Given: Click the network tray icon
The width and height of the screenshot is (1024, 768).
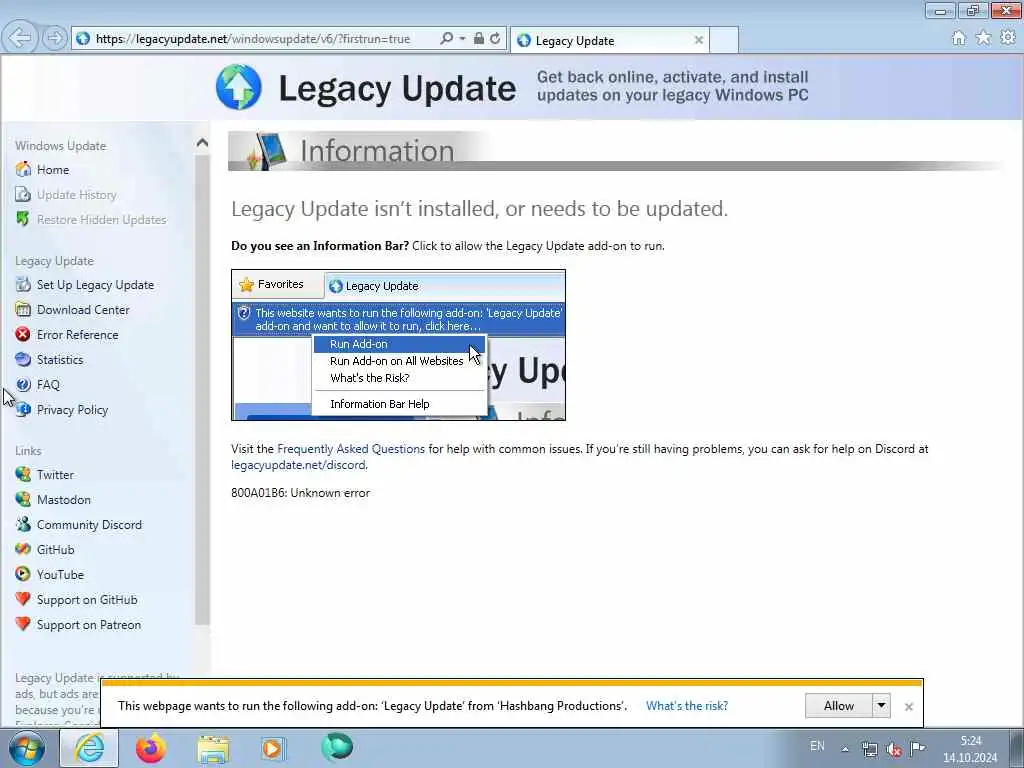Looking at the screenshot, I should coord(869,749).
